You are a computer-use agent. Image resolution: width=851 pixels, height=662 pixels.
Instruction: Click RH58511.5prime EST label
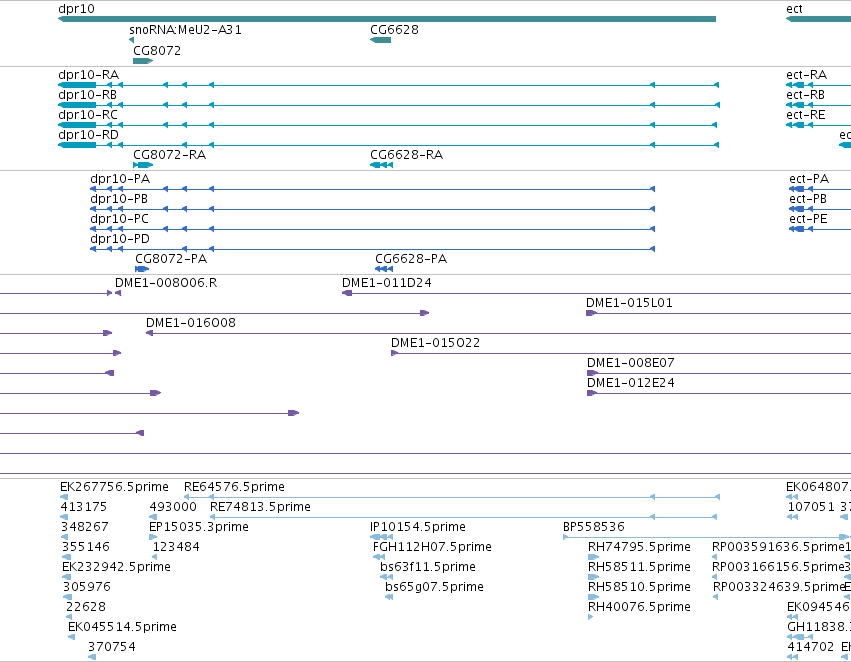coord(639,568)
